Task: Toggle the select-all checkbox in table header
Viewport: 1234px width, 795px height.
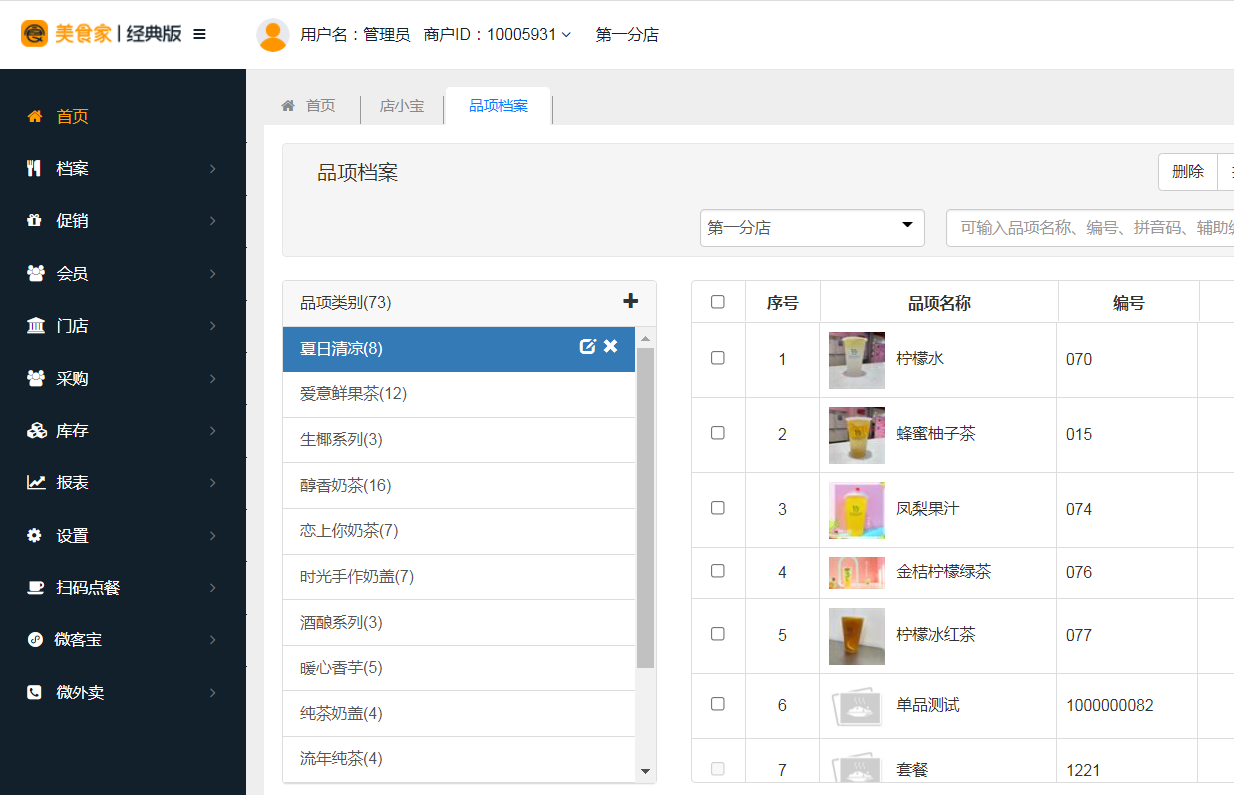Action: 717,302
